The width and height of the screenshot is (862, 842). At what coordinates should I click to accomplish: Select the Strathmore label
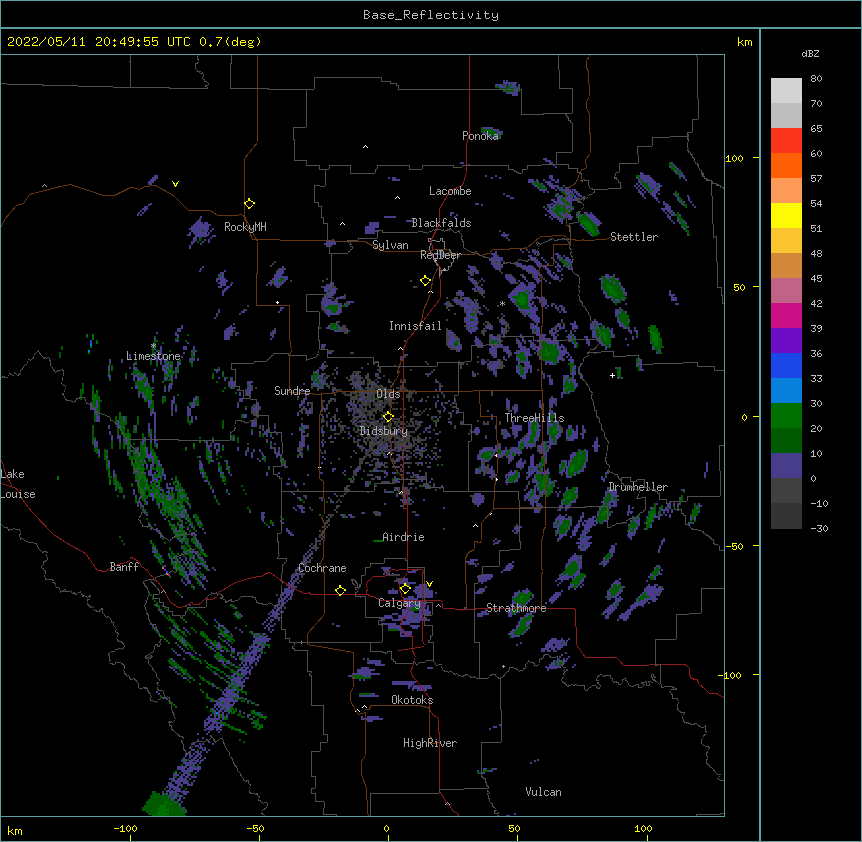(516, 608)
